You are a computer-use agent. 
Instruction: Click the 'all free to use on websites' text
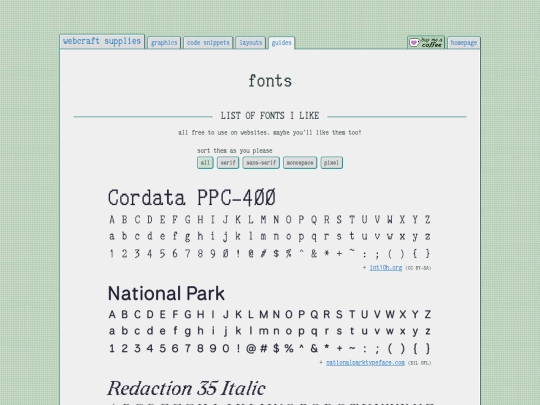tap(270, 132)
